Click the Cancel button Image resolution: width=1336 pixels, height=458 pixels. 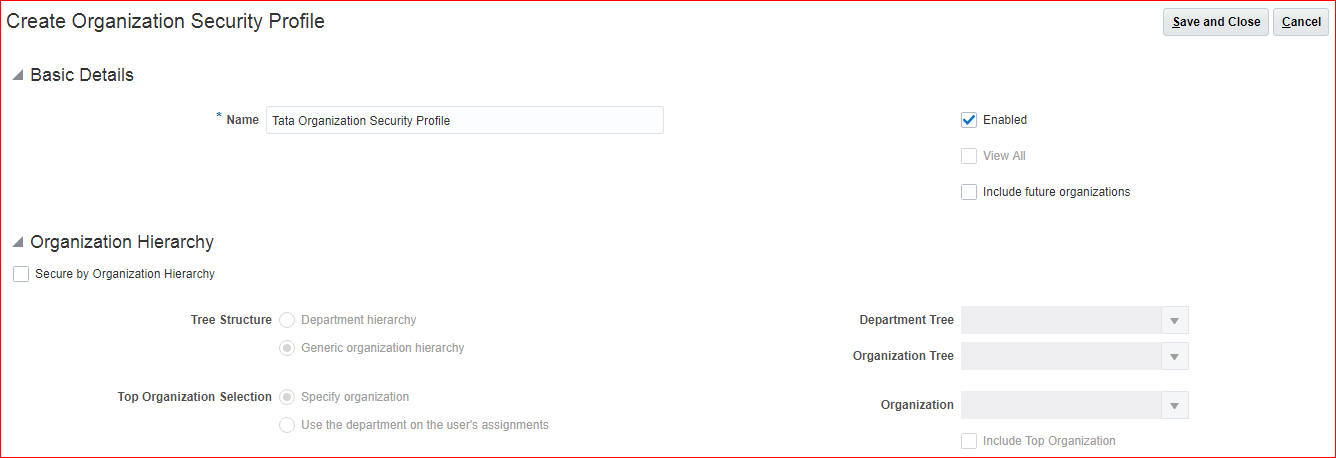click(x=1300, y=22)
